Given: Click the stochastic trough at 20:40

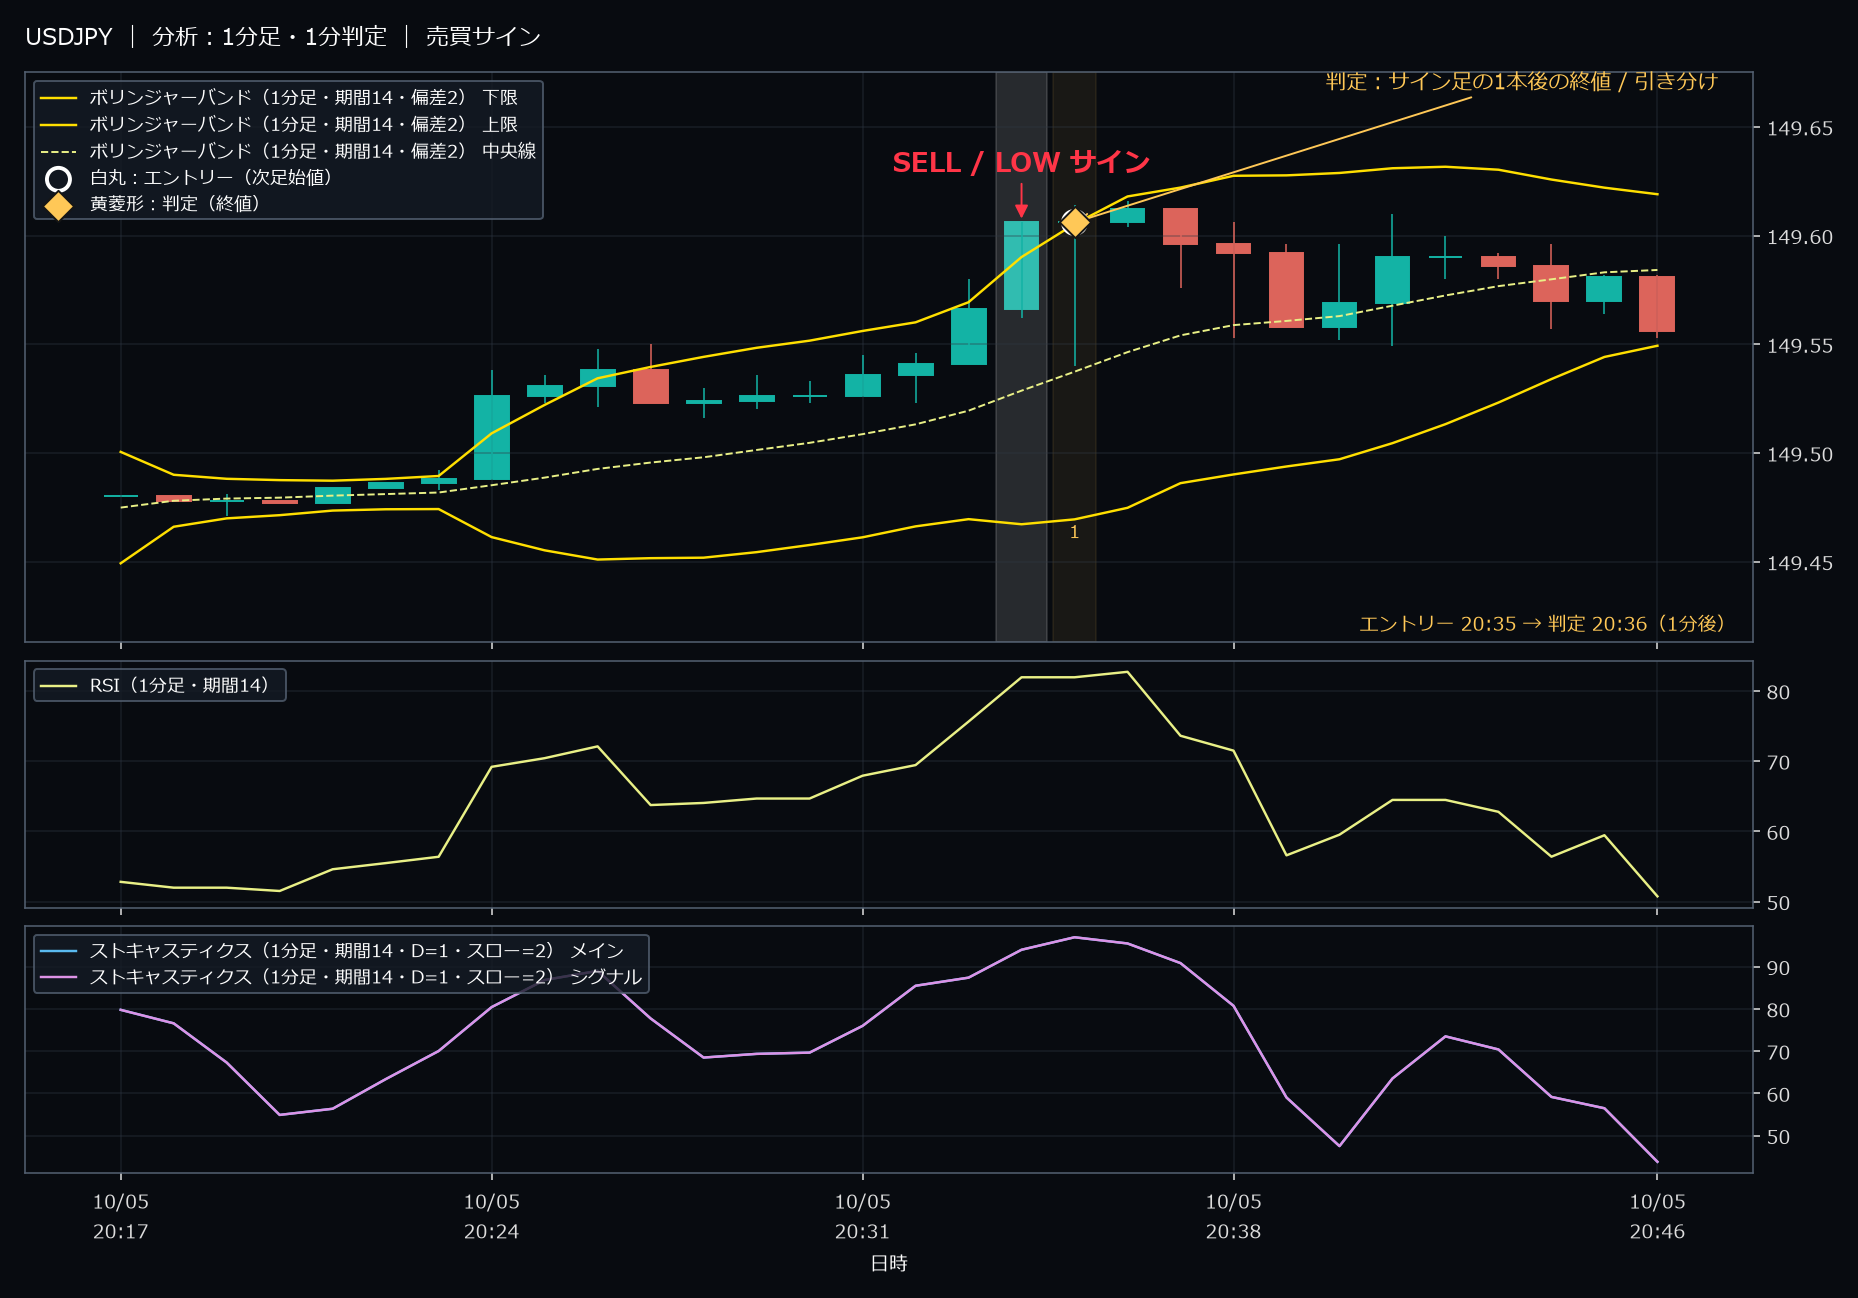Looking at the screenshot, I should 1339,1146.
